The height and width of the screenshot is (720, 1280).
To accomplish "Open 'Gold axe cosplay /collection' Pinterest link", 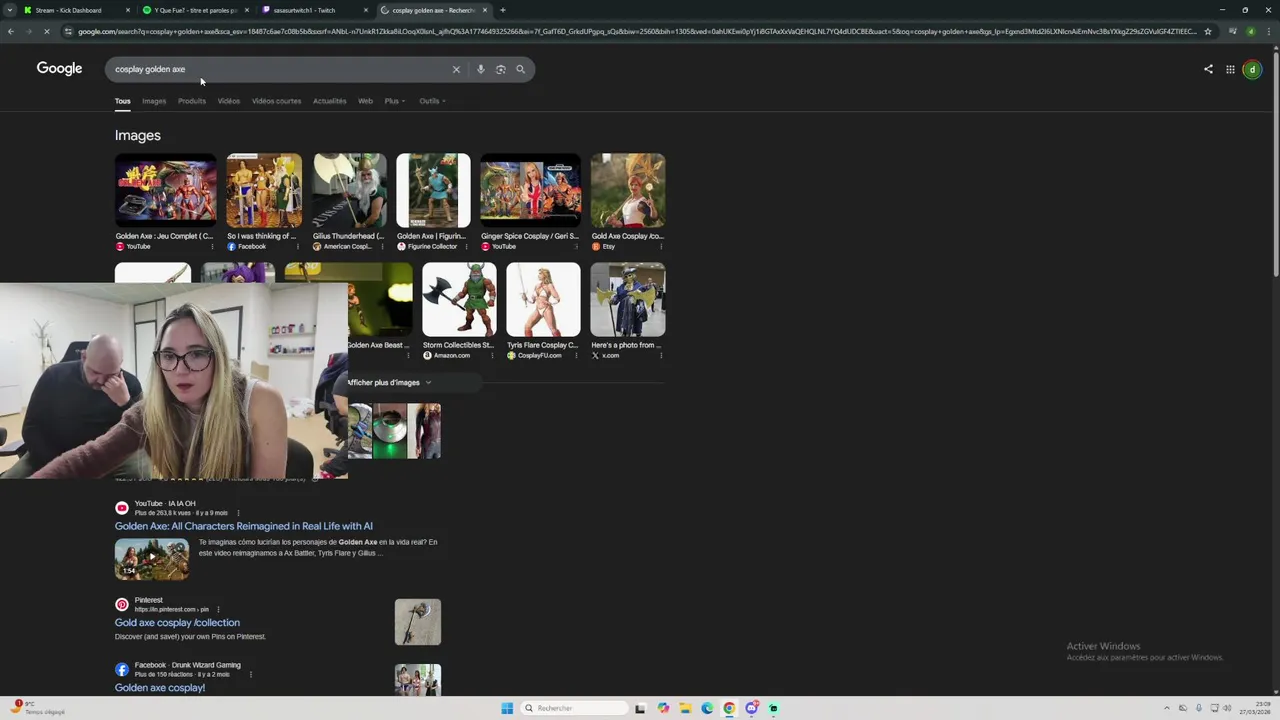I will pos(177,623).
